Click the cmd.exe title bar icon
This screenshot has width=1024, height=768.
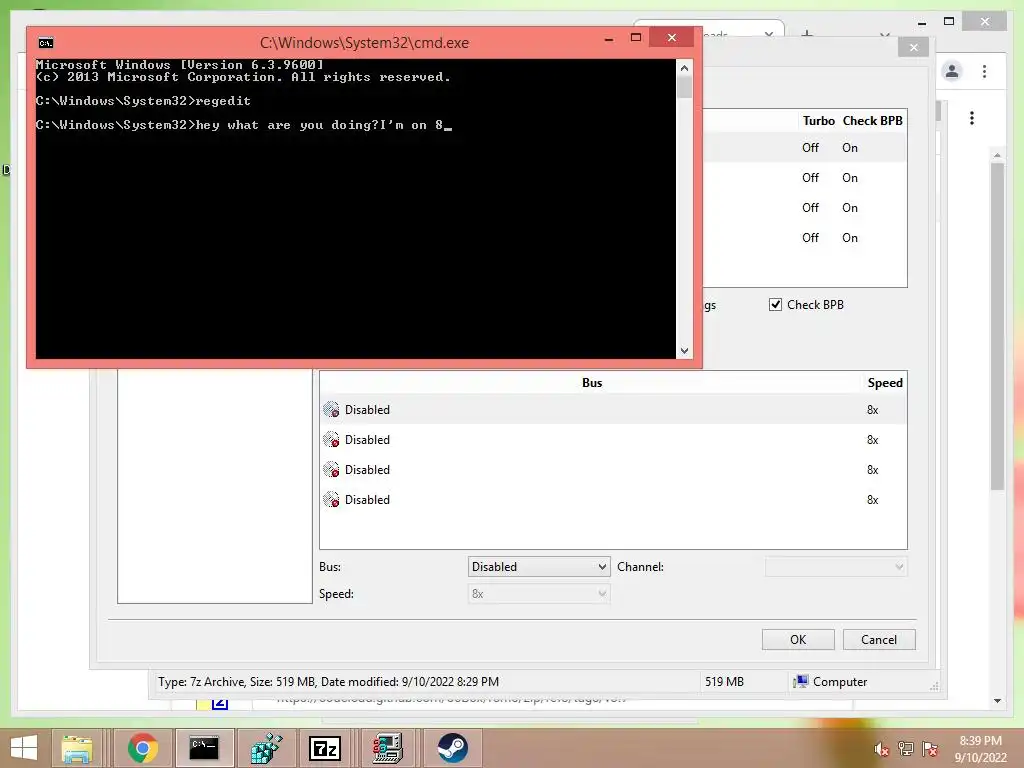(46, 43)
